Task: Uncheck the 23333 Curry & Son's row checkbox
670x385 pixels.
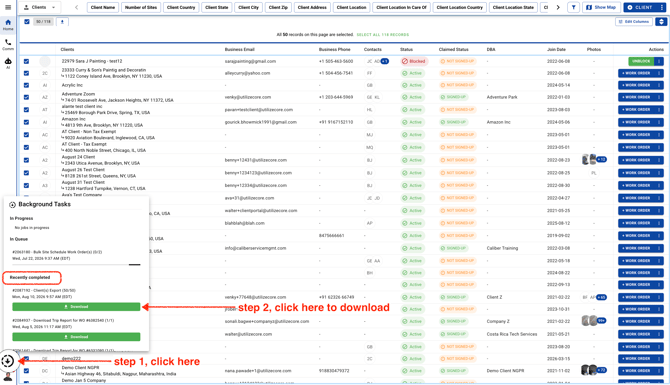Action: click(26, 73)
